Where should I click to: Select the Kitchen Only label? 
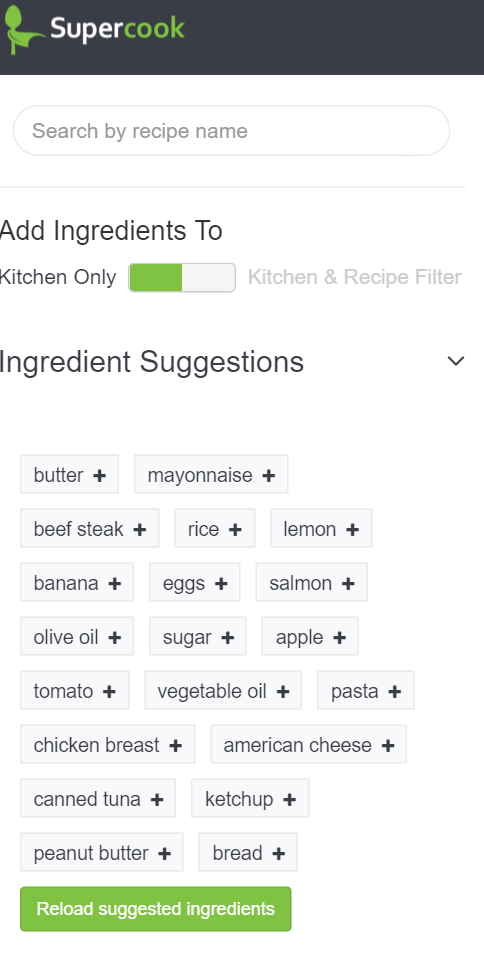pos(58,277)
